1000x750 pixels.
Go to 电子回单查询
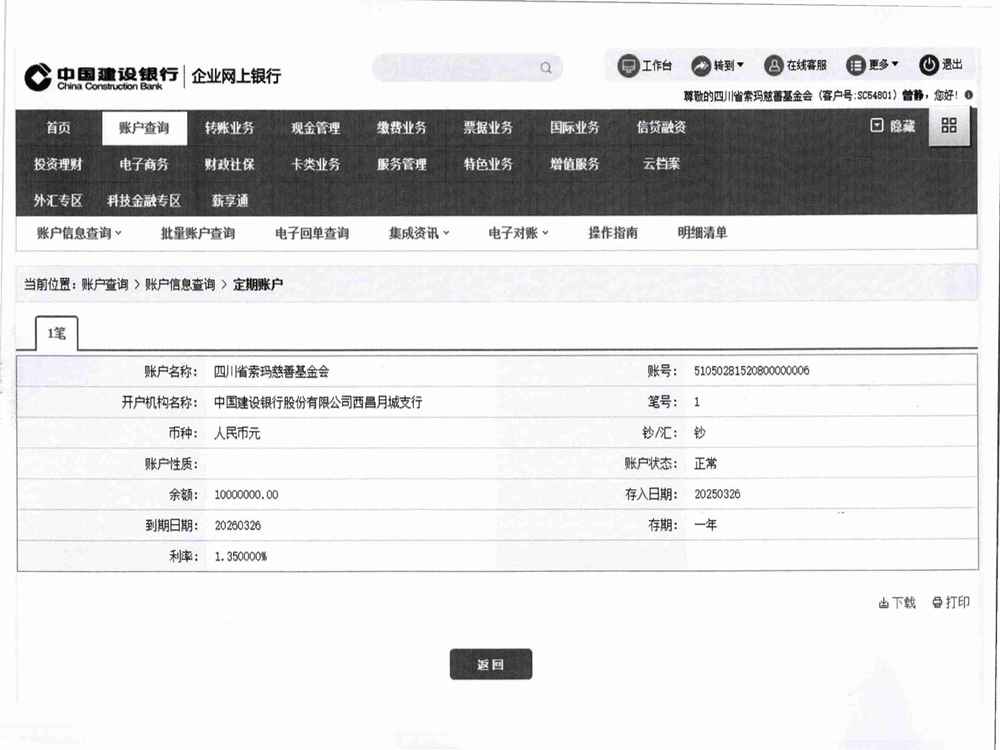[x=312, y=233]
